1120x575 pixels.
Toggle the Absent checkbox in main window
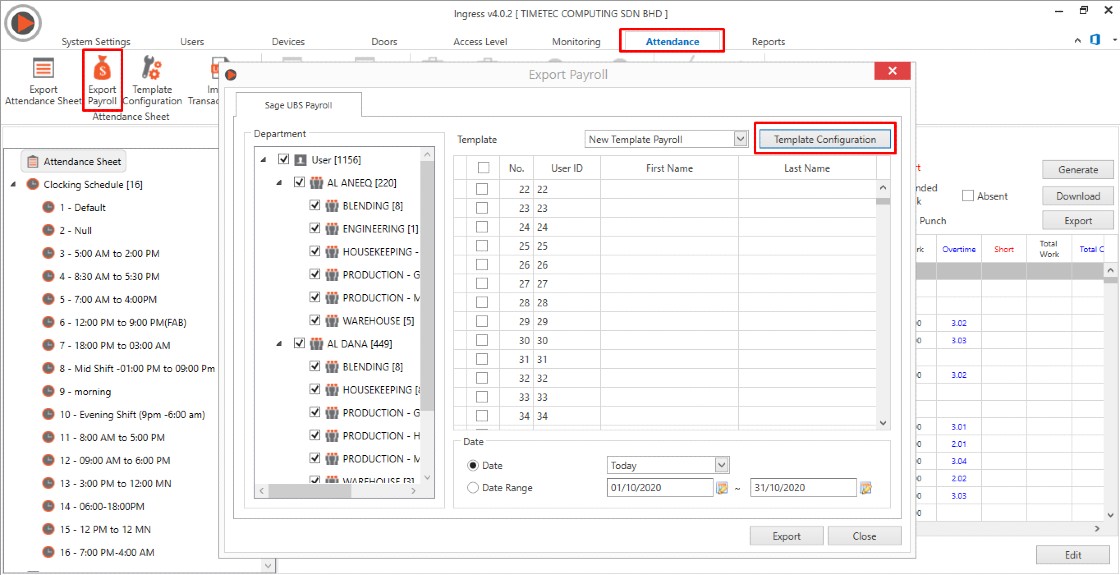coord(968,196)
